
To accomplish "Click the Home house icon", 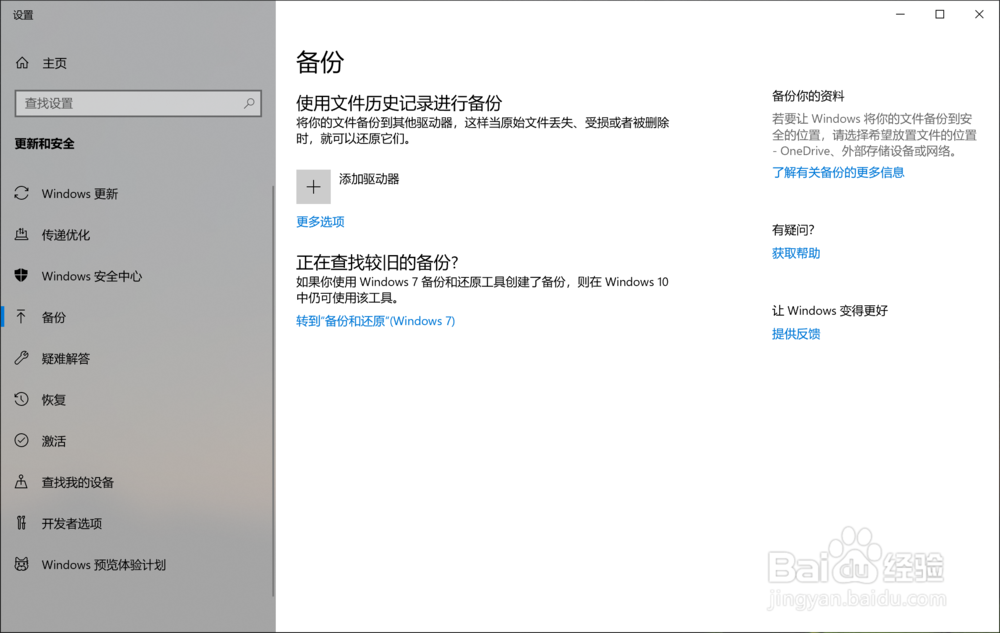I will click(x=22, y=62).
